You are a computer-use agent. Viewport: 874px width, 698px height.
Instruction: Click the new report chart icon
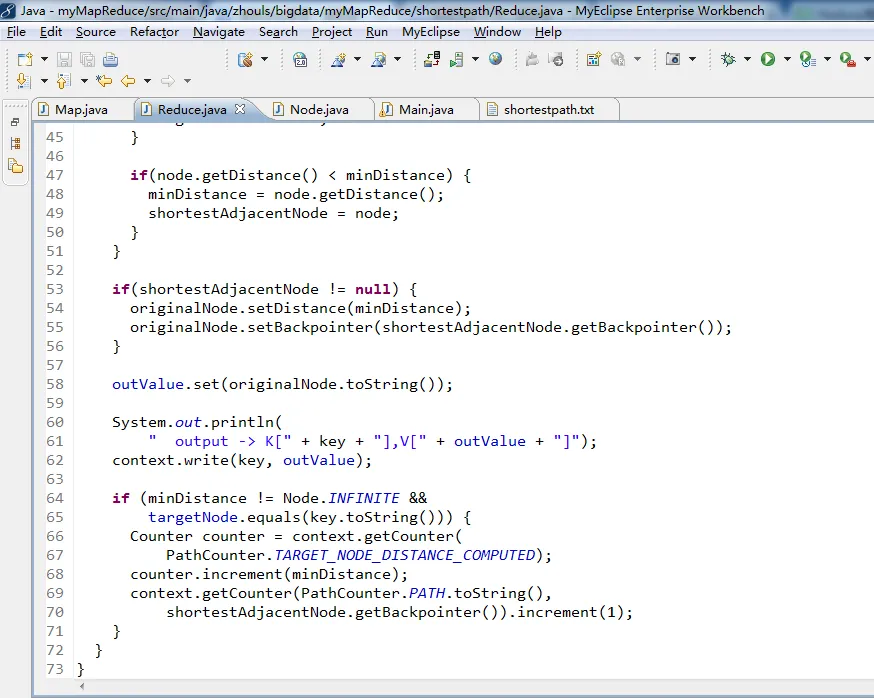(x=594, y=59)
